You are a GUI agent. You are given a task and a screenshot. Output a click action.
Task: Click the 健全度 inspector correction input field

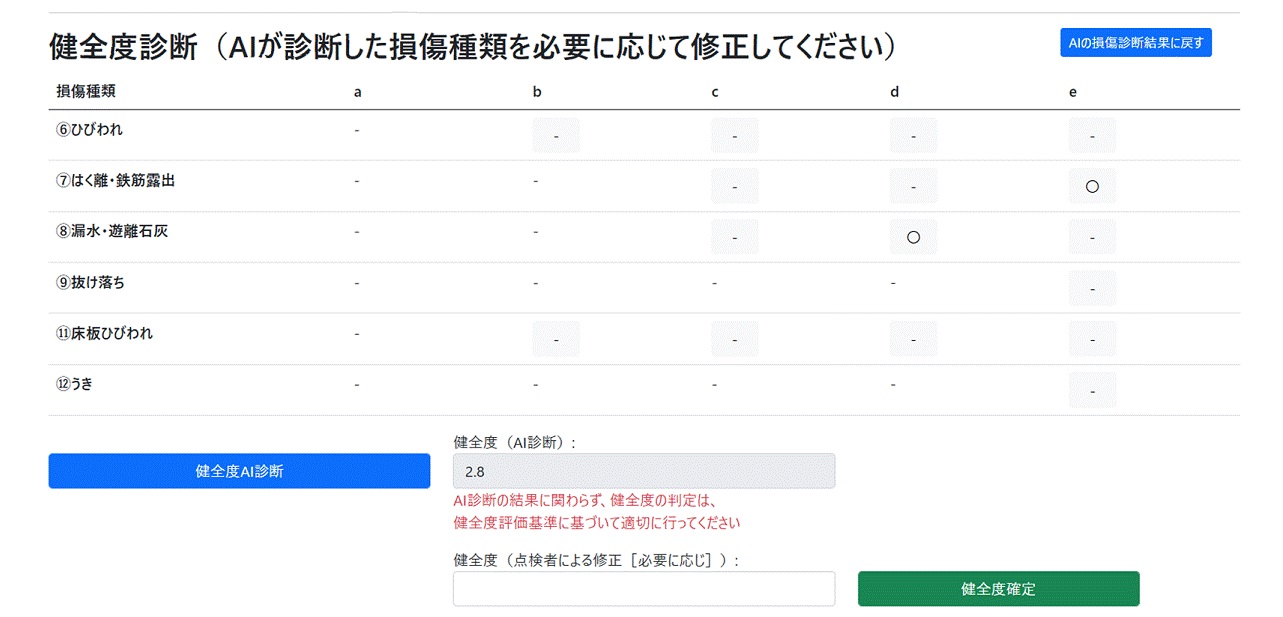click(643, 589)
